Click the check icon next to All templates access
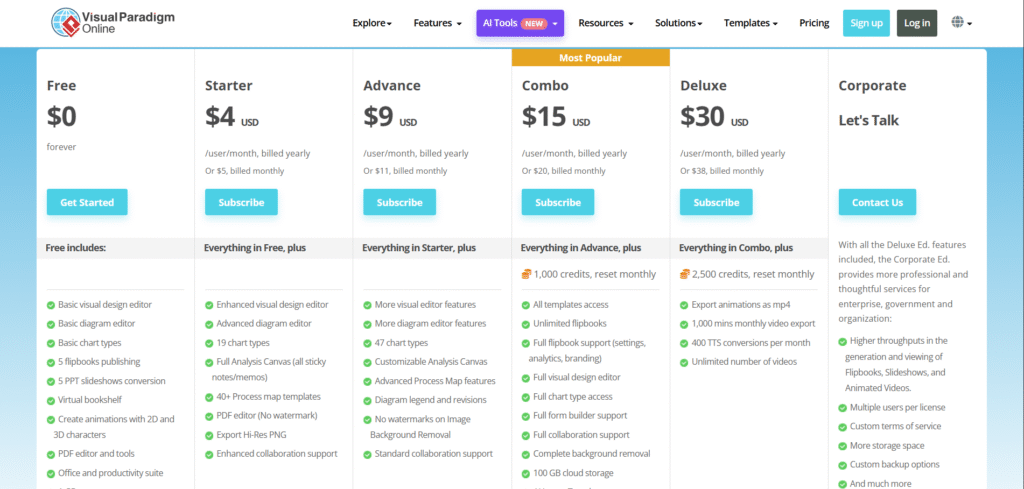 (x=526, y=305)
